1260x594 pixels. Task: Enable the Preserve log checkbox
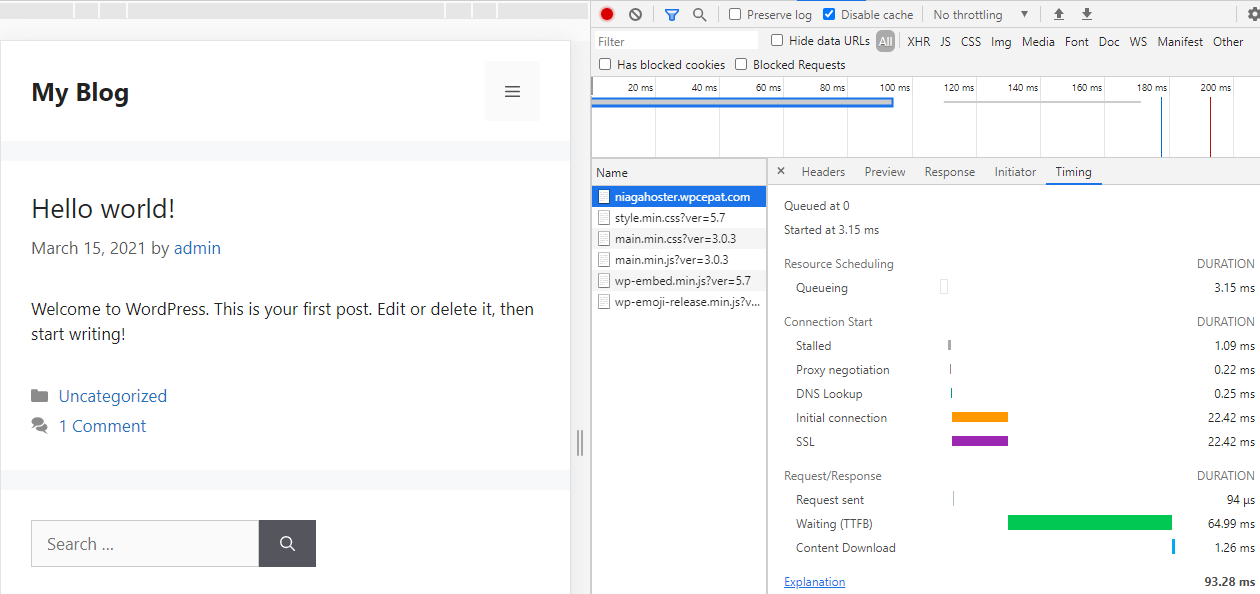[x=735, y=15]
